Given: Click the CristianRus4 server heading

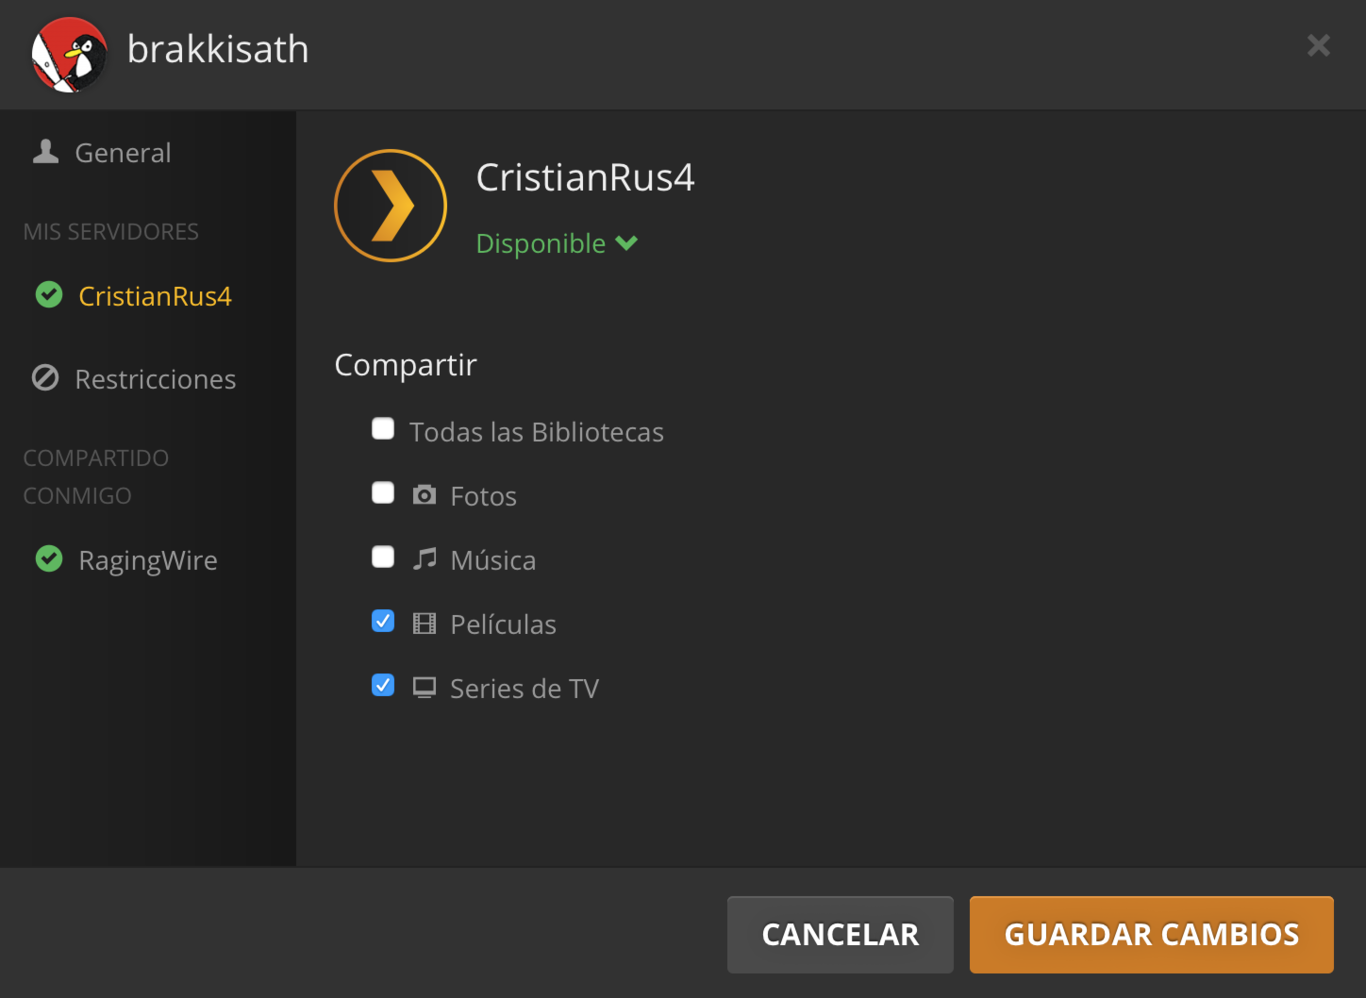Looking at the screenshot, I should coord(585,178).
